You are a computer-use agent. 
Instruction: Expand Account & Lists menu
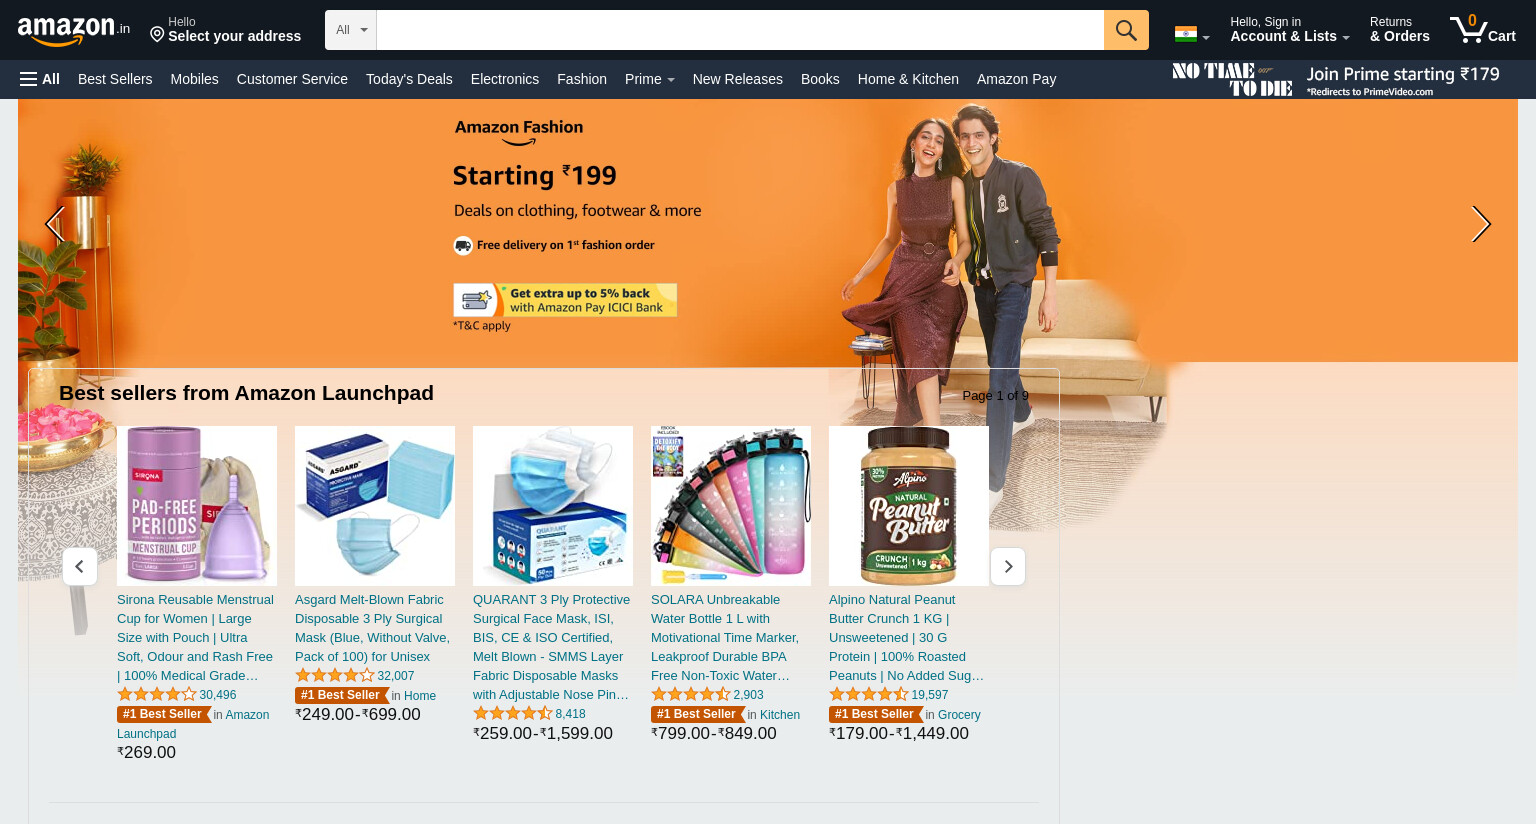[1289, 30]
